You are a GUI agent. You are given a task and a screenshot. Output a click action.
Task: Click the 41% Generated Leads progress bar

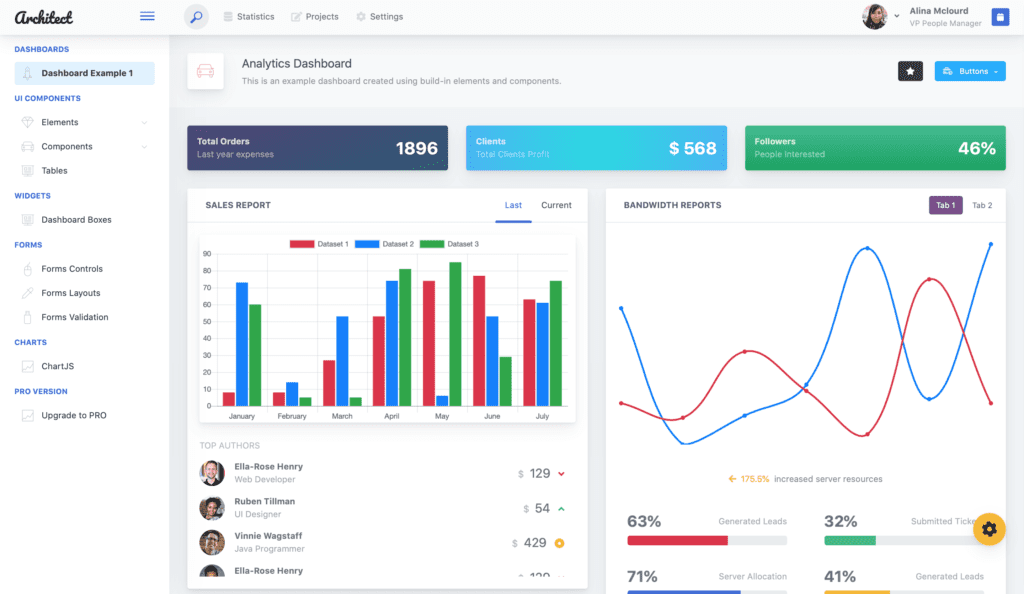[x=904, y=592]
